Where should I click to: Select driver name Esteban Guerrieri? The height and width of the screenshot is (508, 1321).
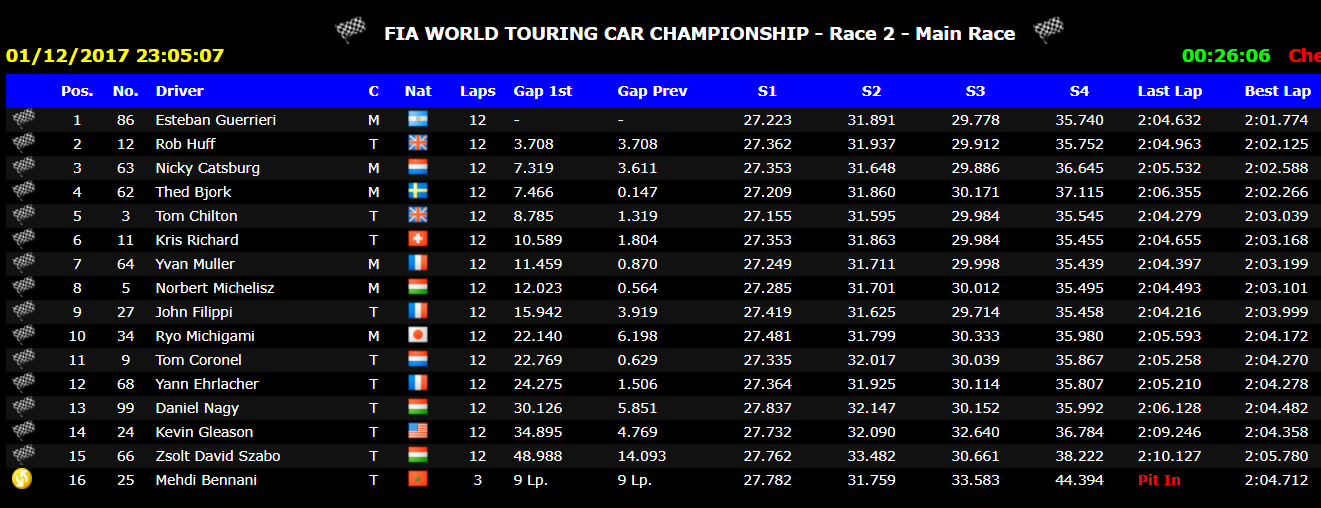coord(215,120)
